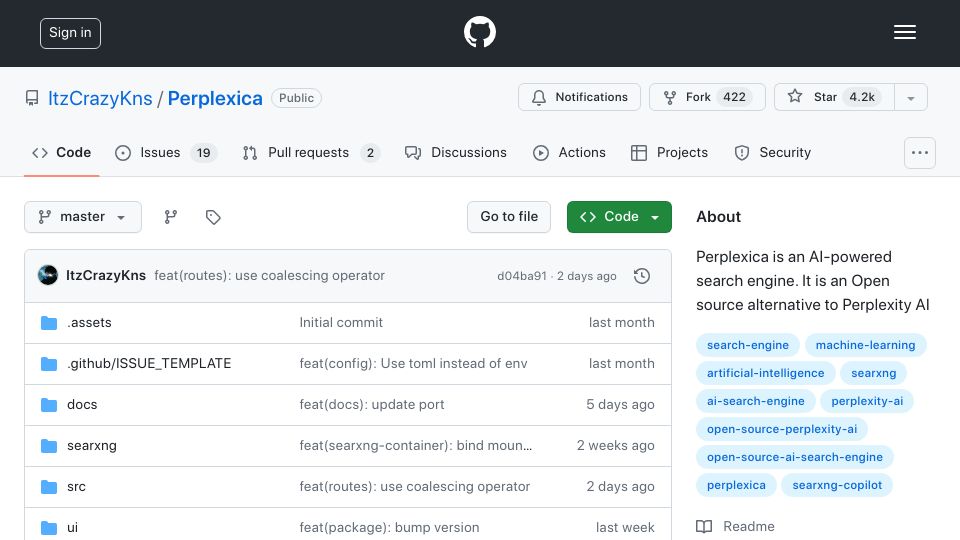960x540 pixels.
Task: View tags via the tag icon
Action: tap(213, 217)
